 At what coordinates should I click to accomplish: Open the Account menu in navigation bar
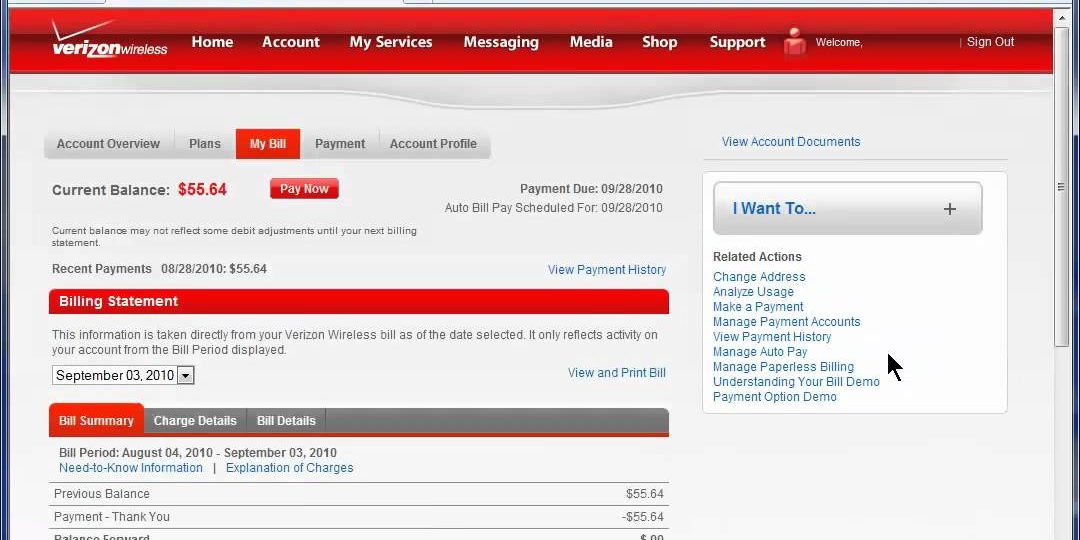pos(291,42)
